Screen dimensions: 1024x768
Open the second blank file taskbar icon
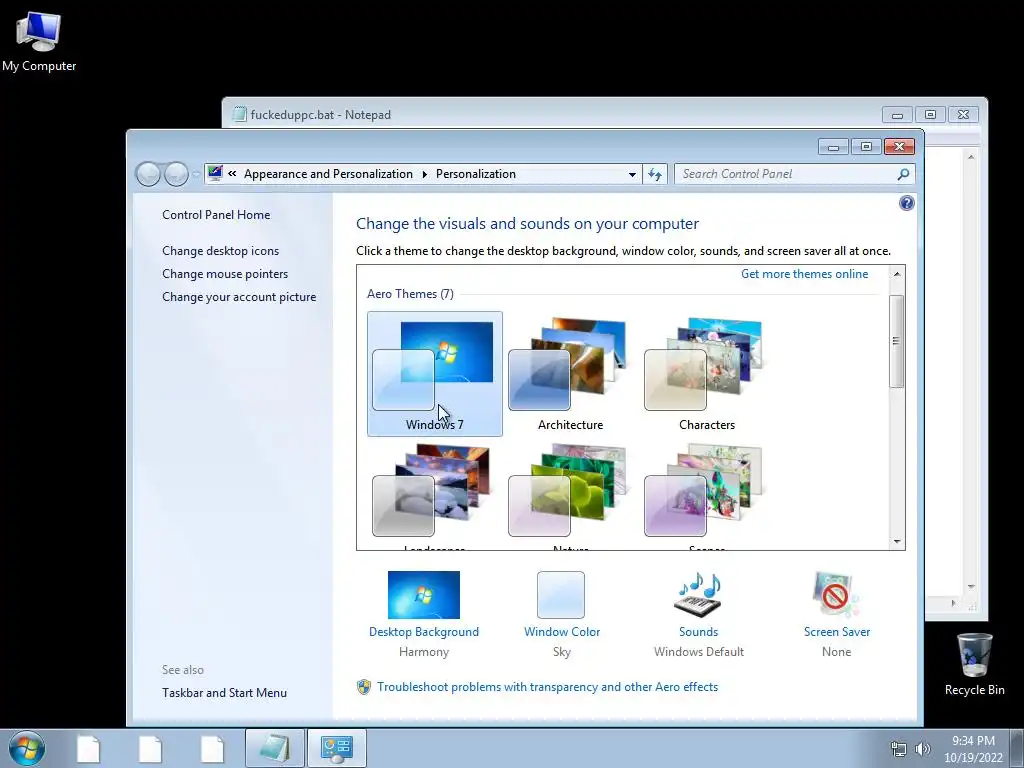pyautogui.click(x=150, y=748)
